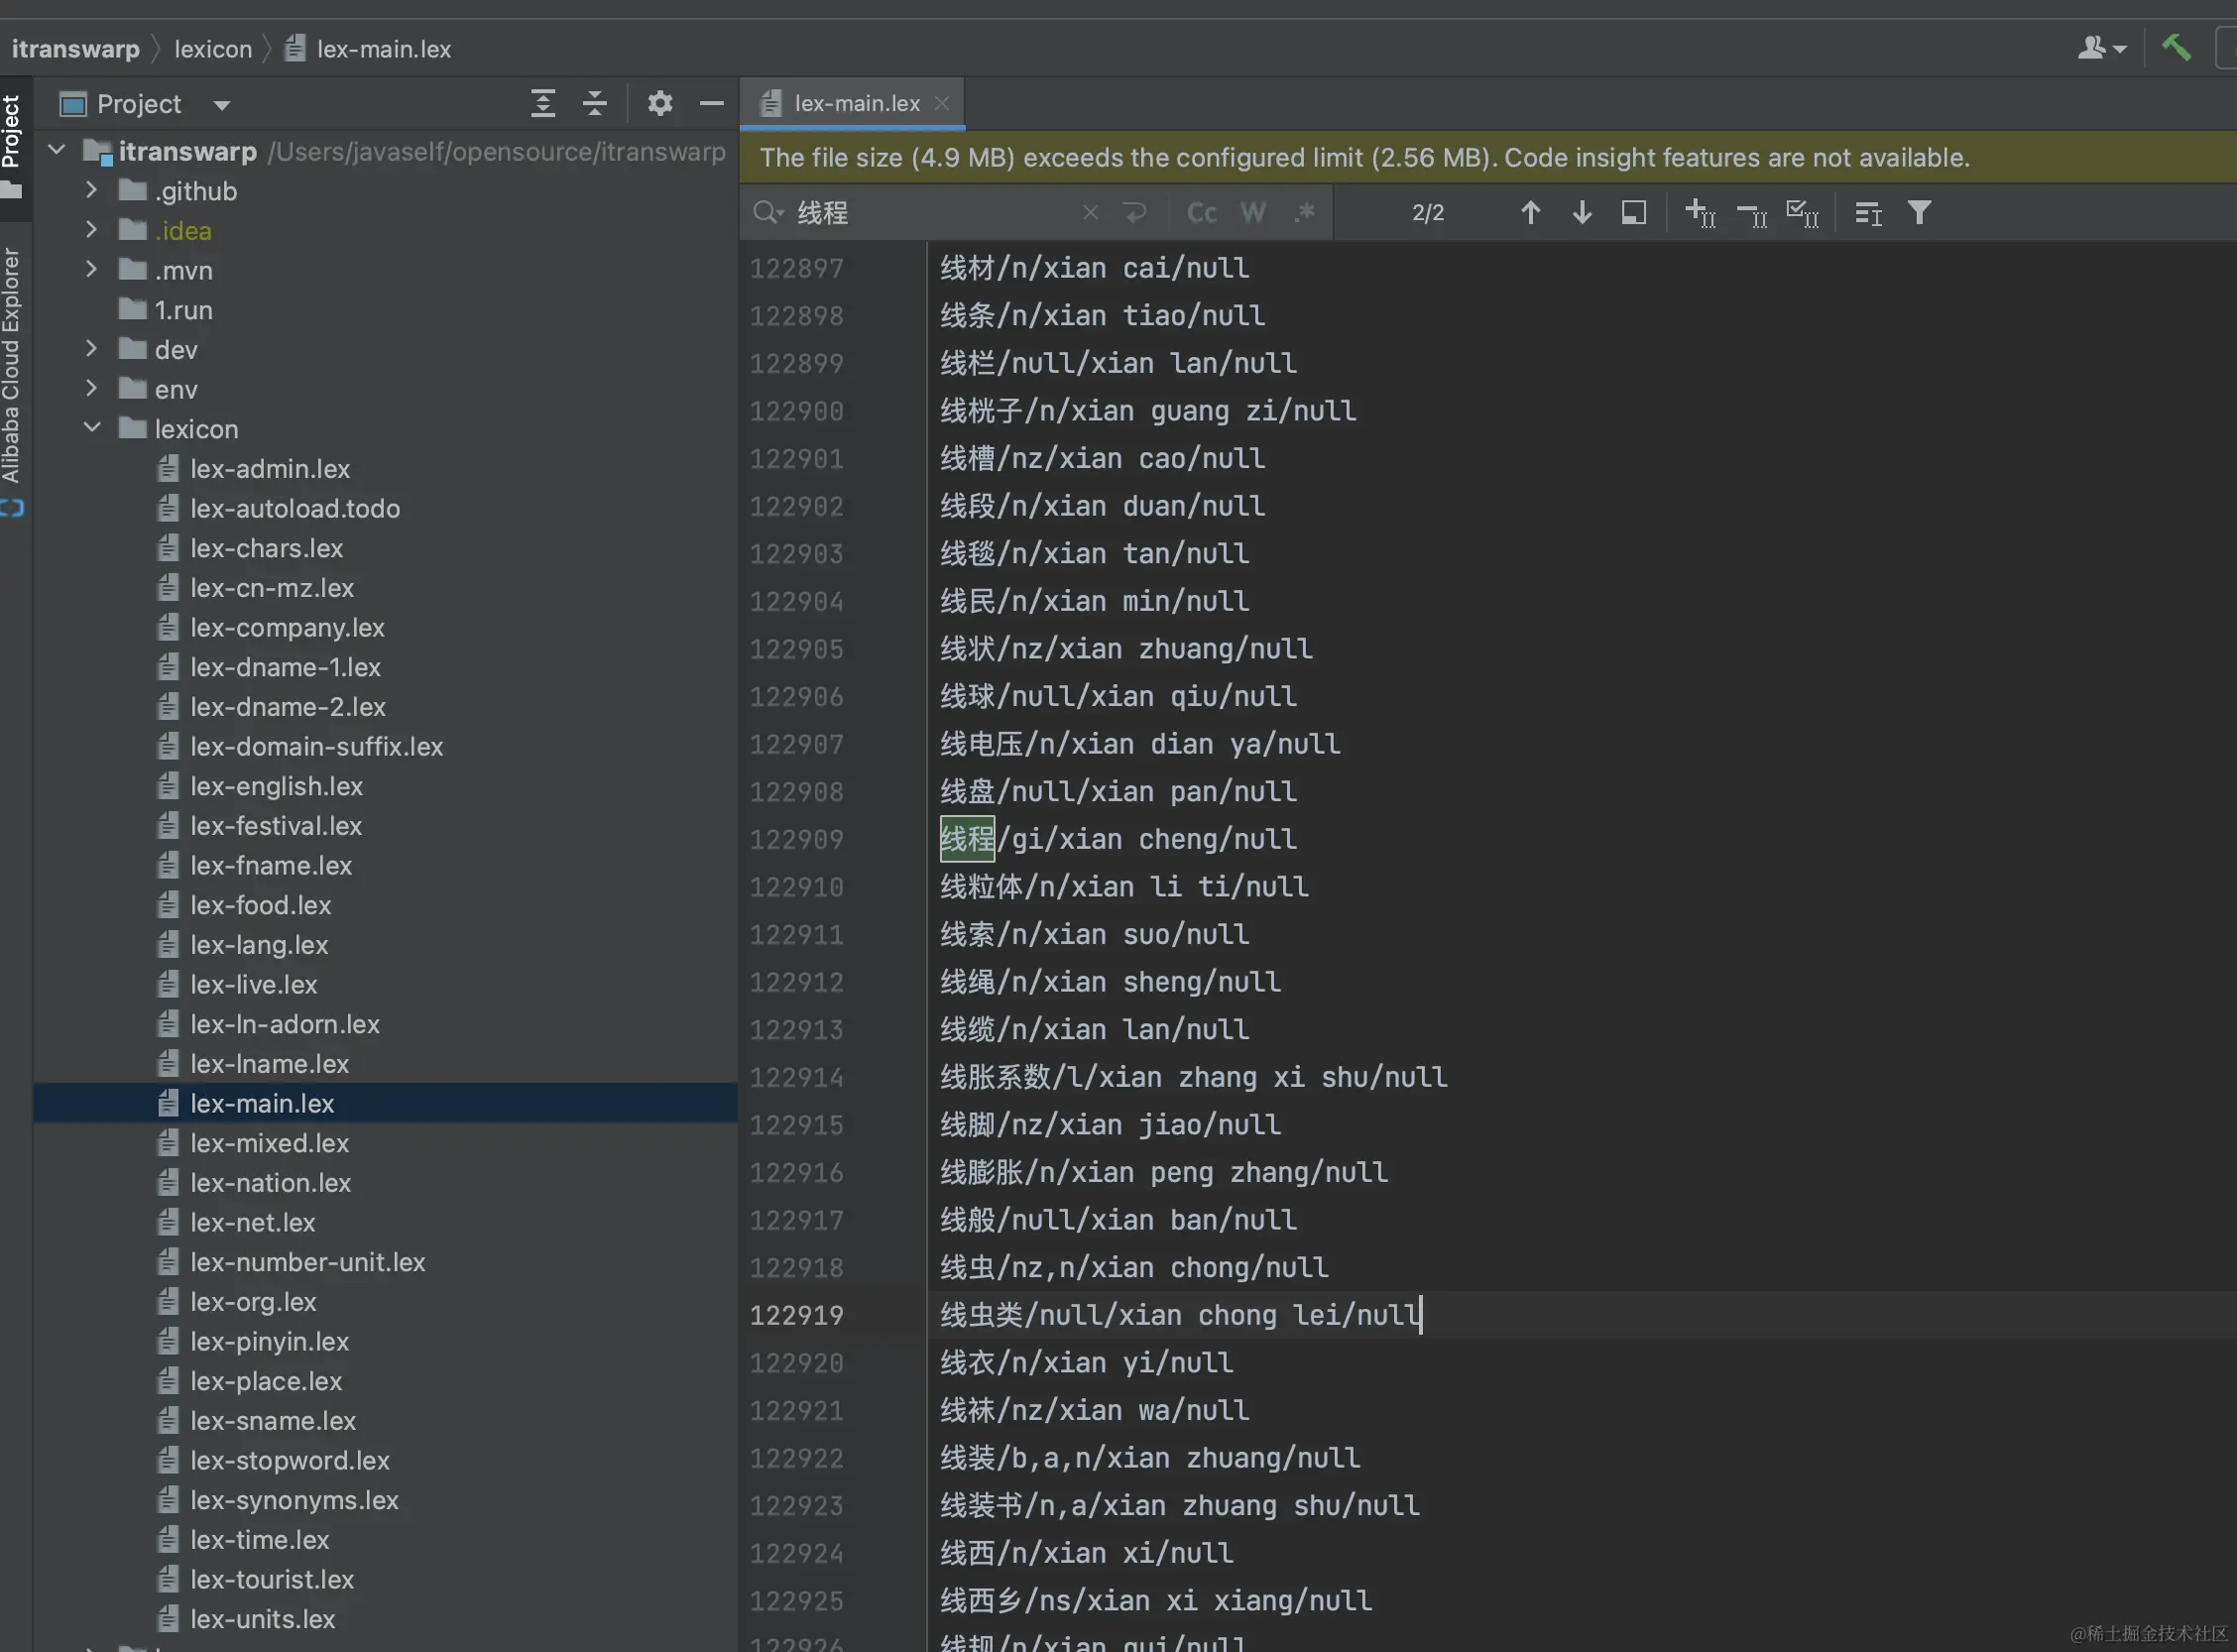Open lex-stopword.lex in the tree
The height and width of the screenshot is (1652, 2237).
click(x=289, y=1460)
